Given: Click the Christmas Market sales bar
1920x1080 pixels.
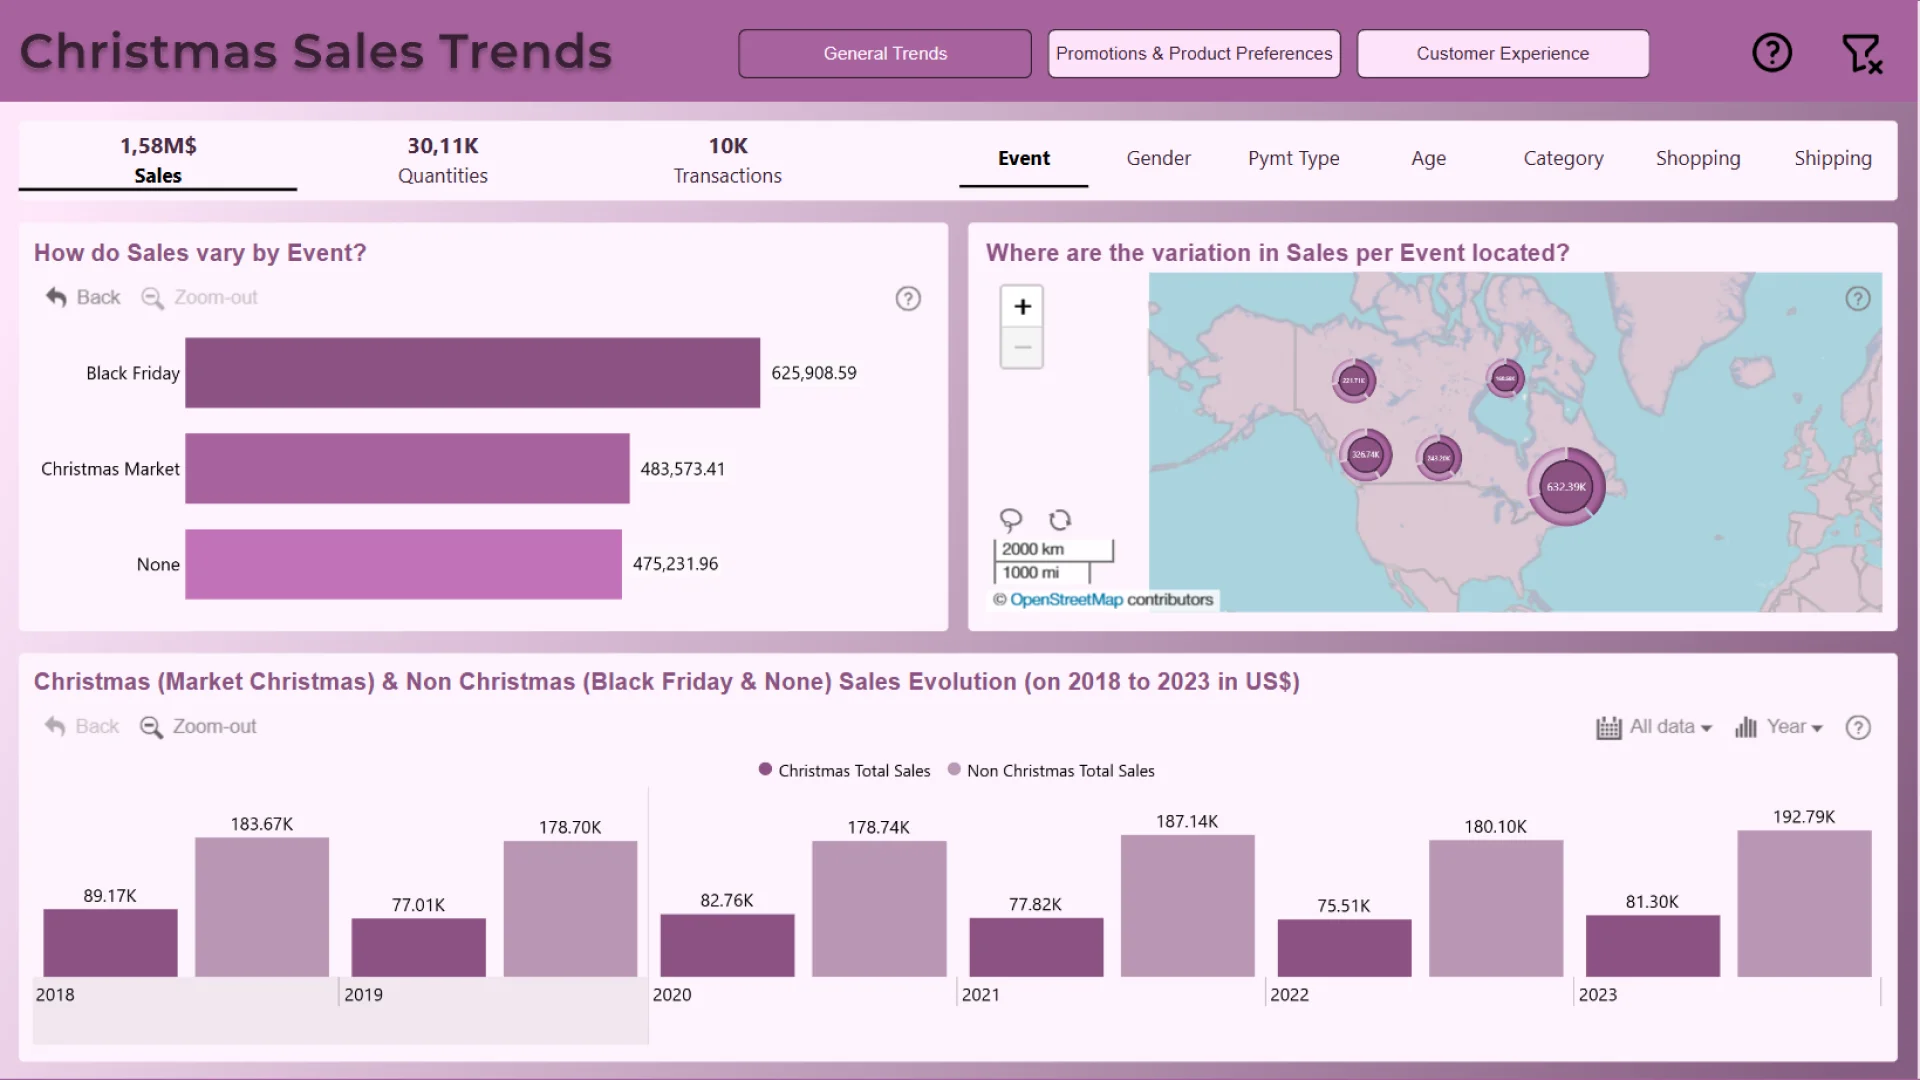Looking at the screenshot, I should click(x=407, y=468).
